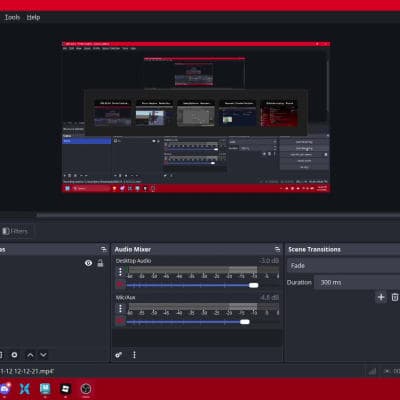Remove transition with trash icon
This screenshot has height=400, width=400.
point(395,297)
